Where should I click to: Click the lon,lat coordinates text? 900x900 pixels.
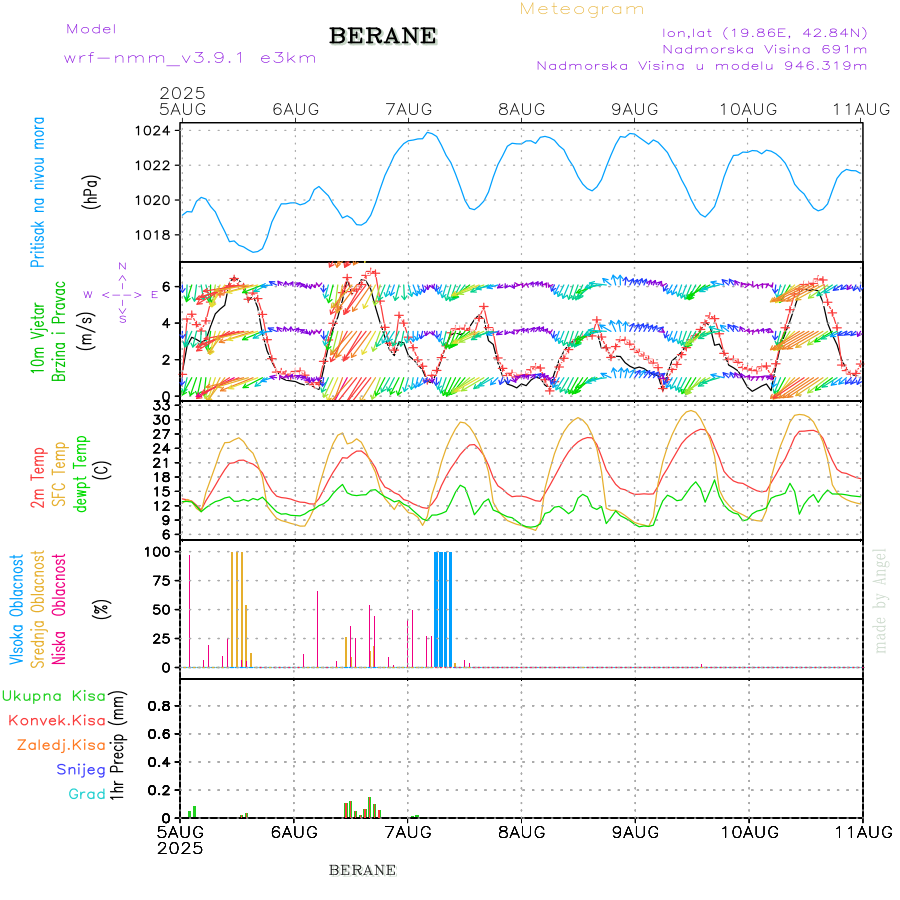click(764, 32)
